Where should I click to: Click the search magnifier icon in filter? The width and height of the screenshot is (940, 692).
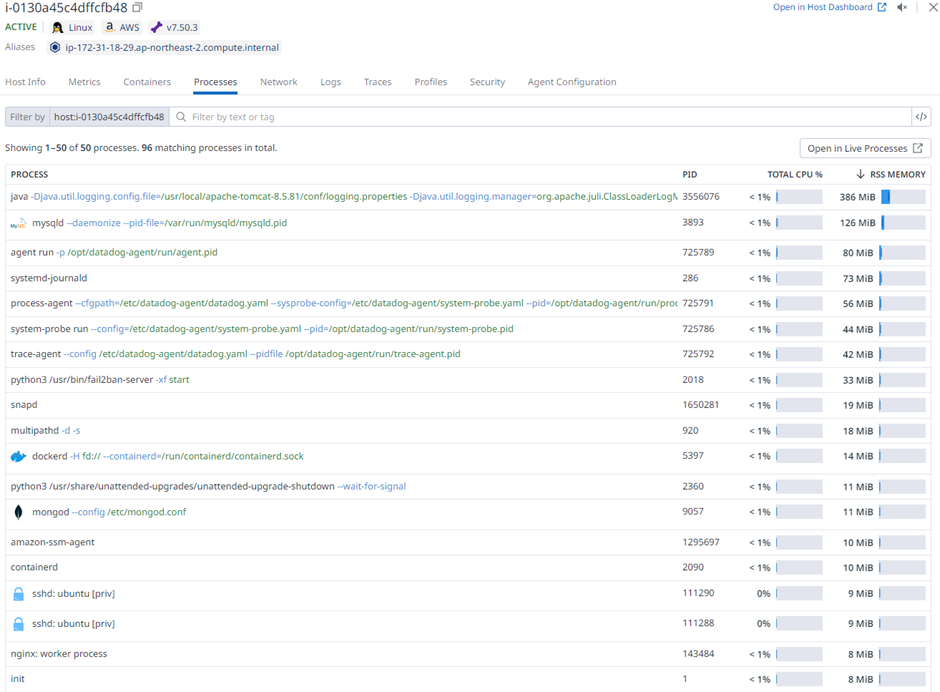click(180, 117)
